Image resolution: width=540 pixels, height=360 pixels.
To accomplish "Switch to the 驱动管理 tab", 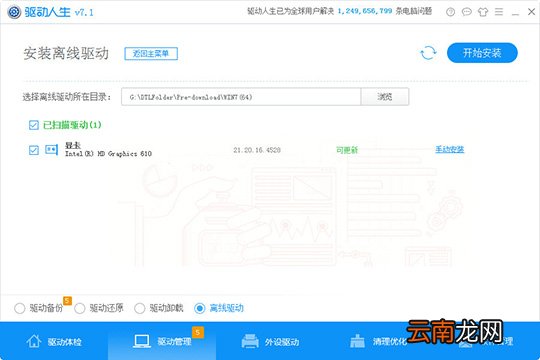I will (x=162, y=341).
